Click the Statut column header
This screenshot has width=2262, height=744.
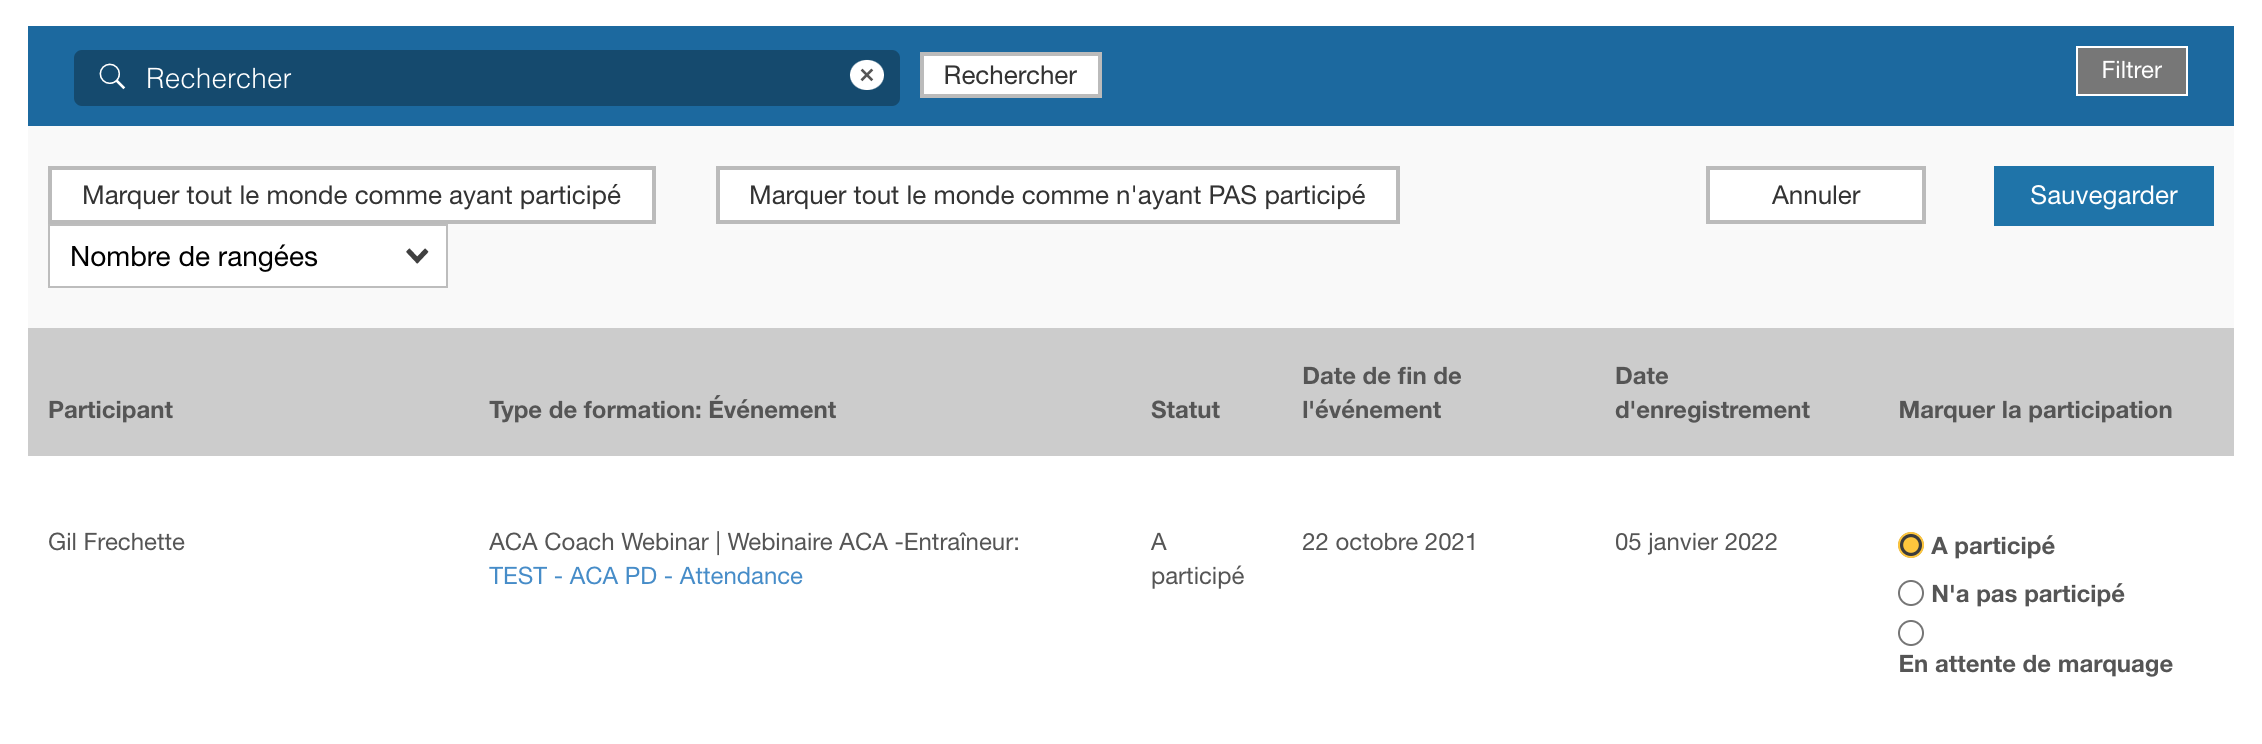click(x=1185, y=410)
